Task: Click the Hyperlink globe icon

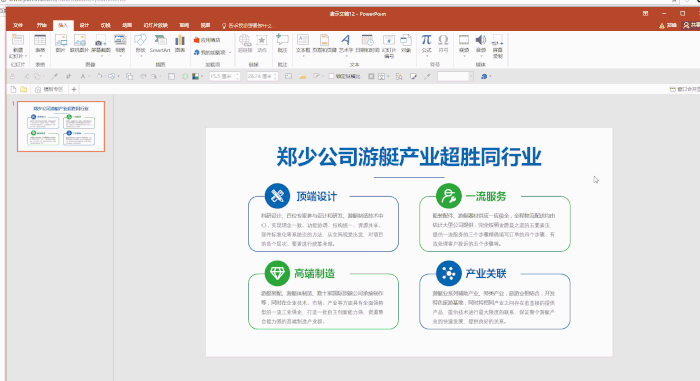Action: (245, 40)
